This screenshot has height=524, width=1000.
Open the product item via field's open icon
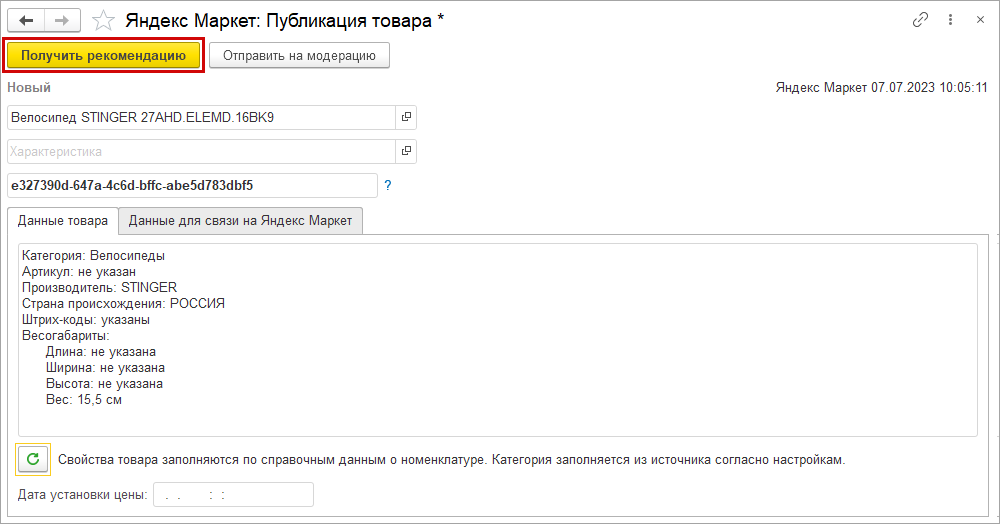coord(406,118)
